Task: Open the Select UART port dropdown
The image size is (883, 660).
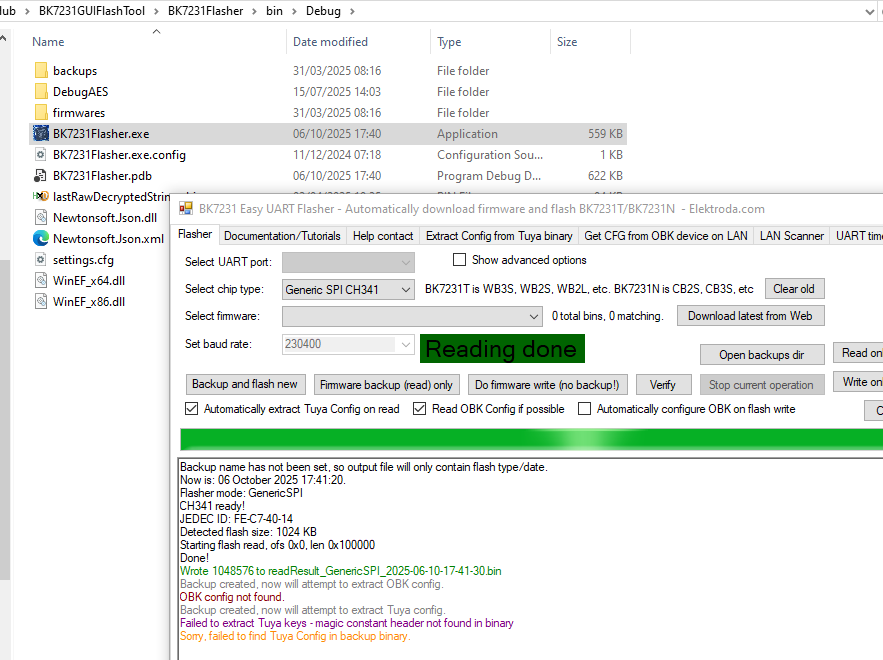Action: tap(349, 262)
